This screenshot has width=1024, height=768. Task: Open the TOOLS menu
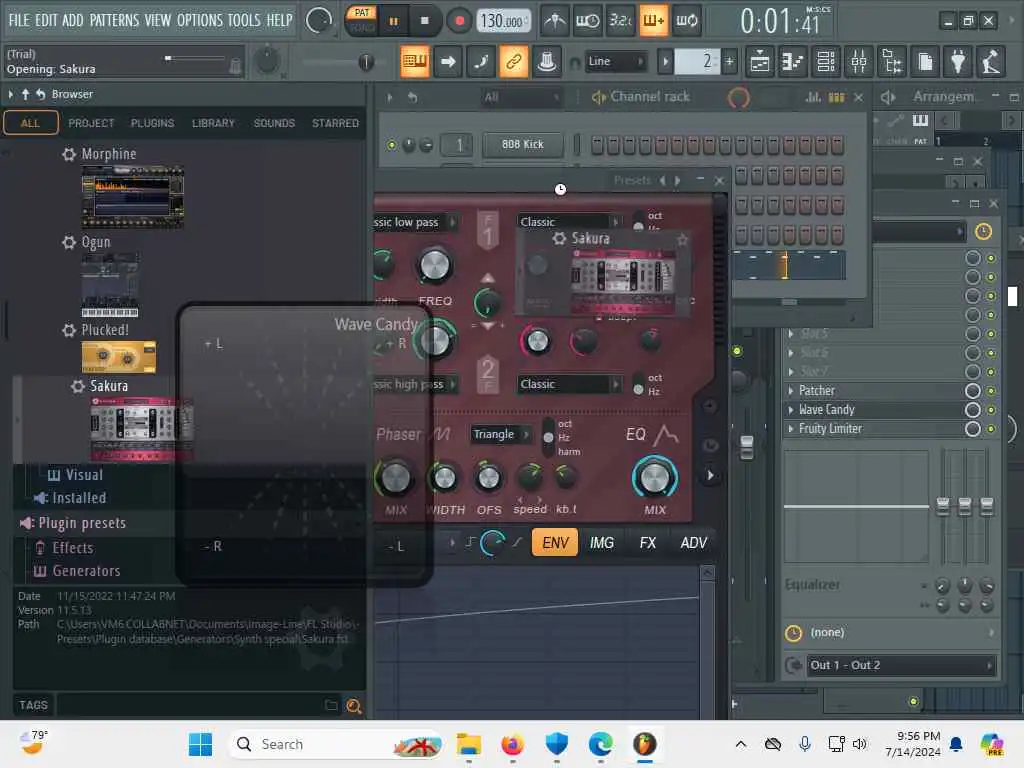tap(244, 20)
